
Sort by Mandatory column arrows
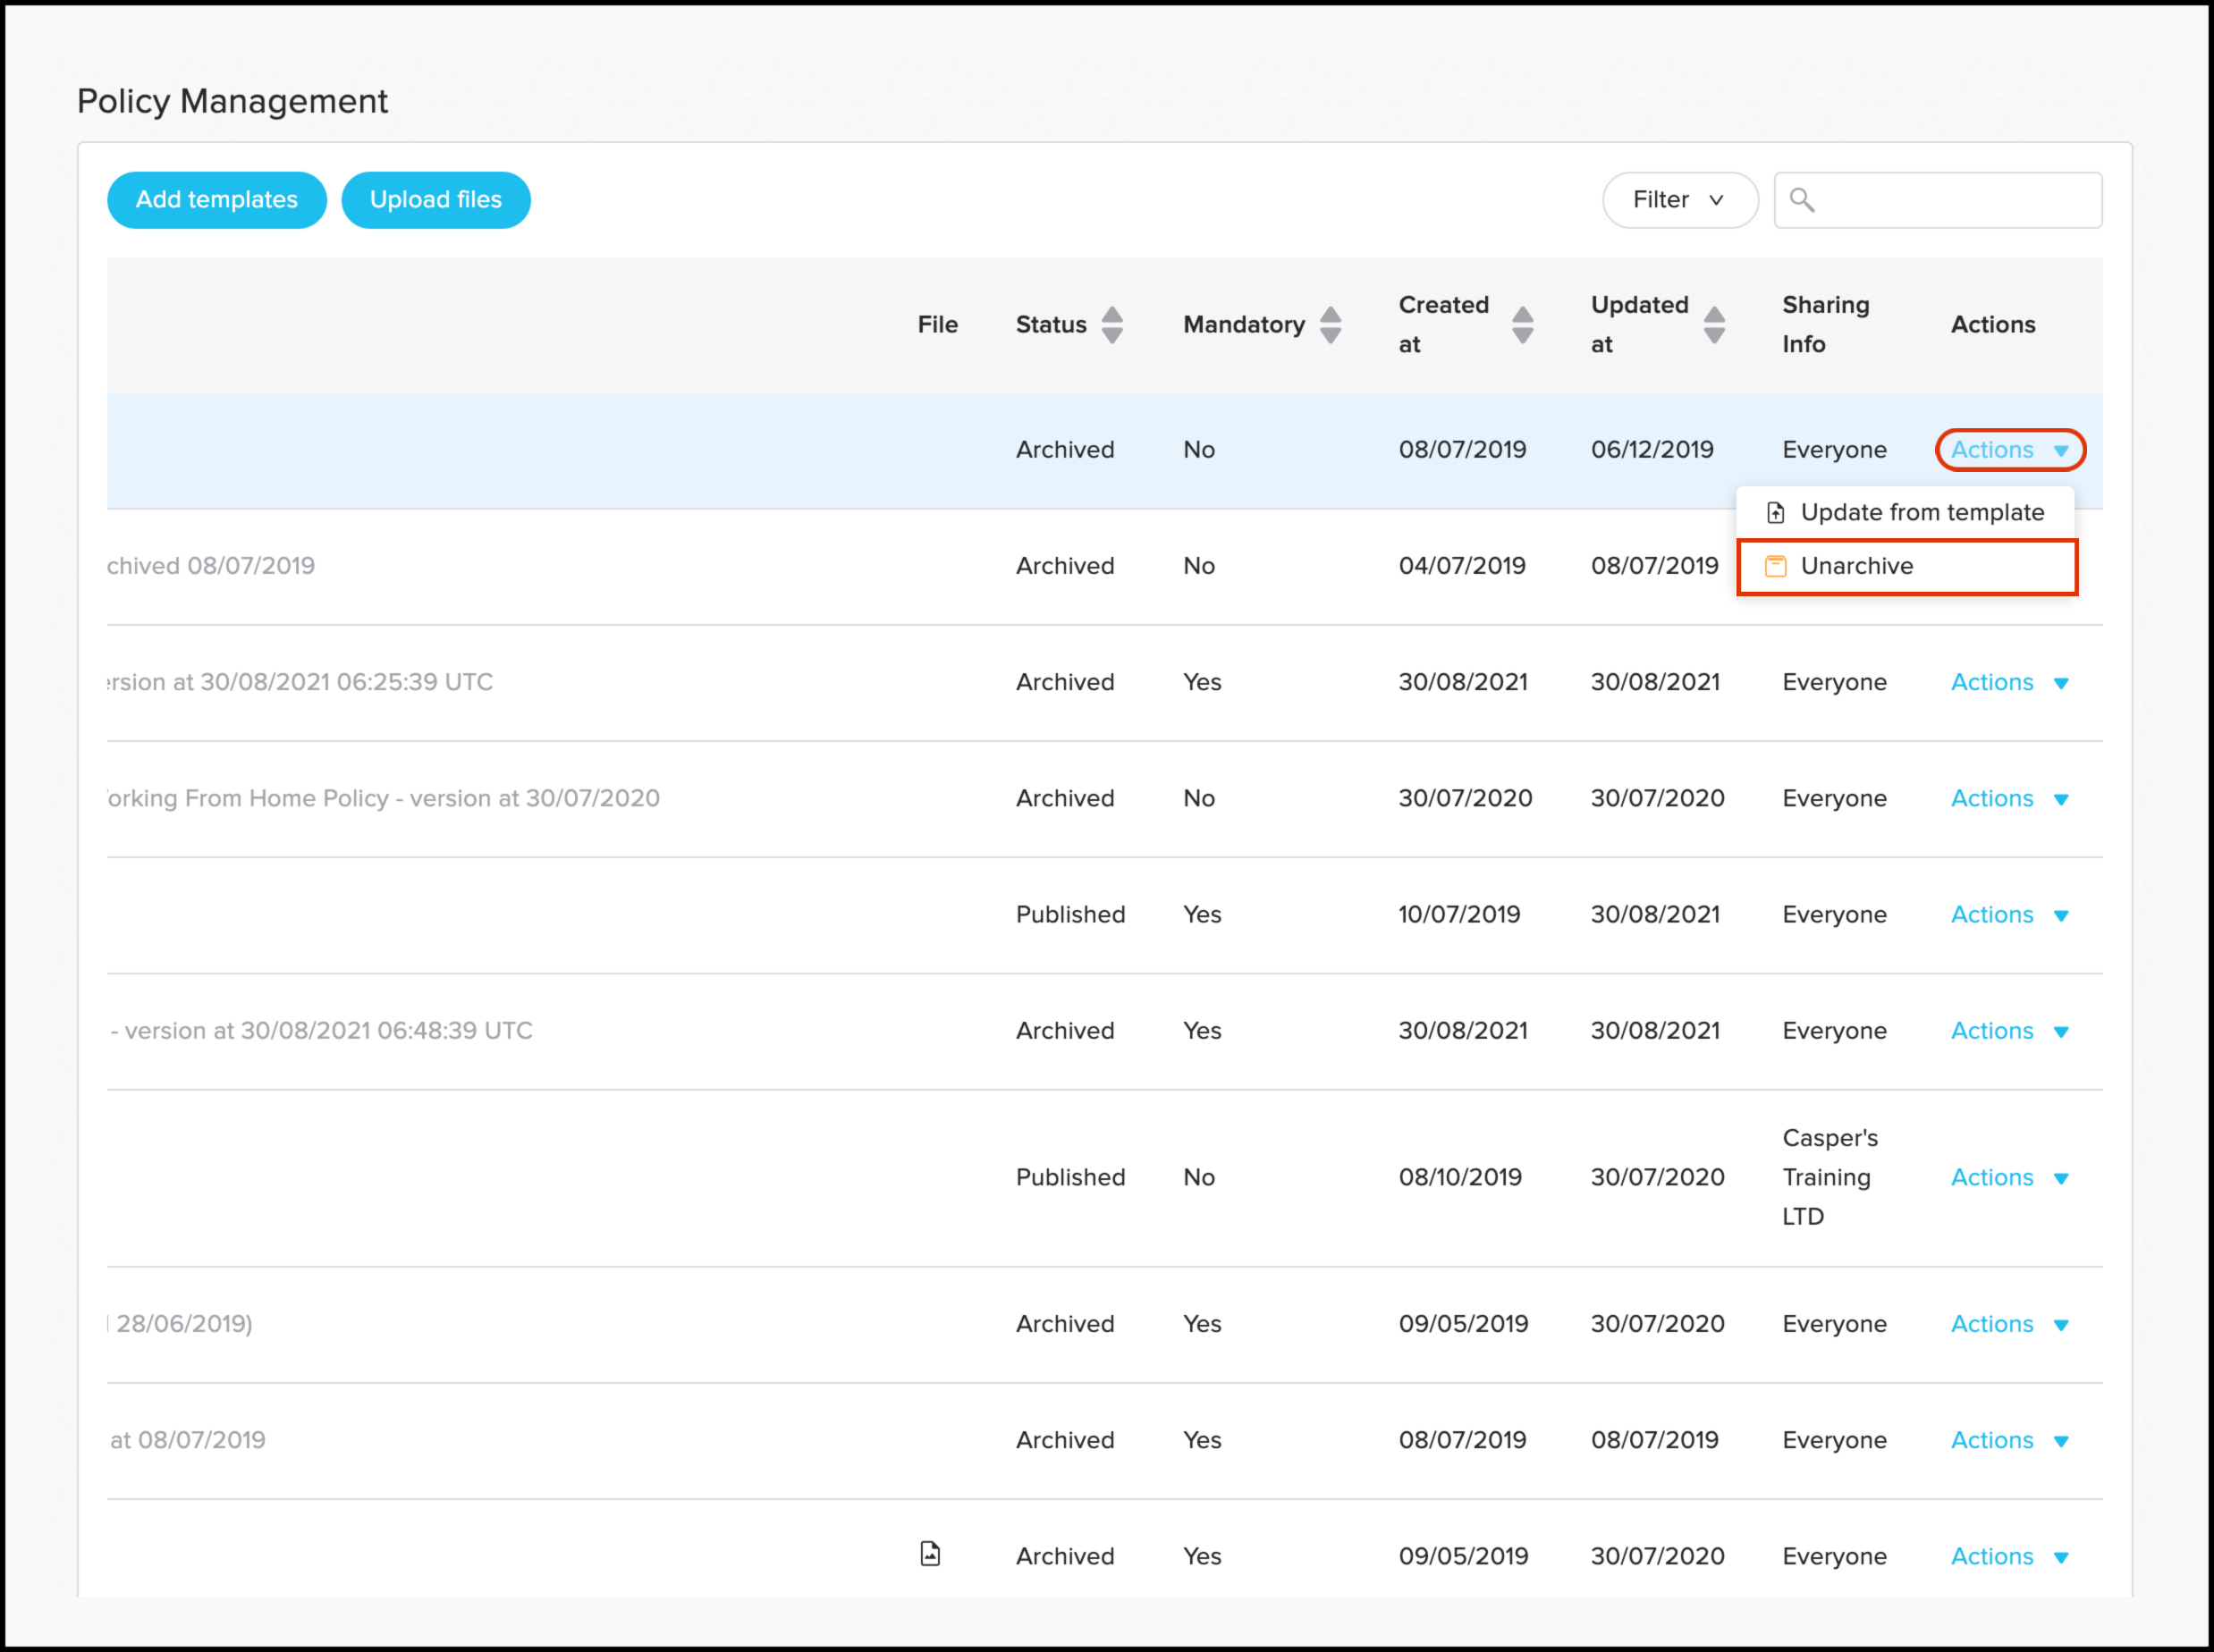pos(1330,325)
